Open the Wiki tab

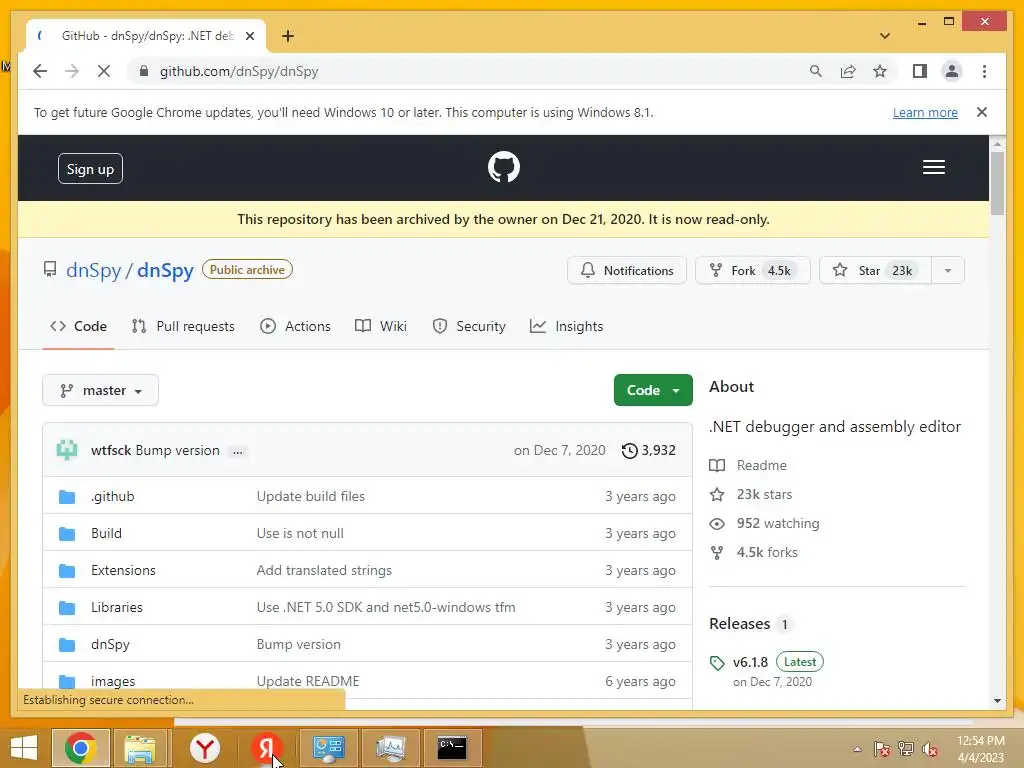tap(381, 326)
